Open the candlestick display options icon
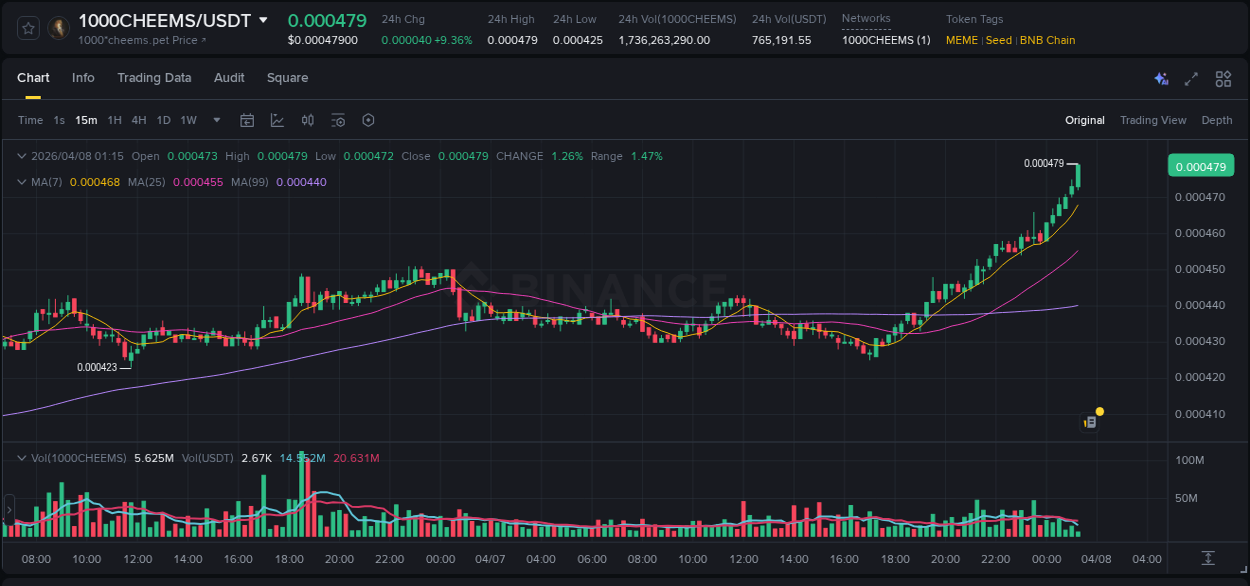 coord(307,120)
